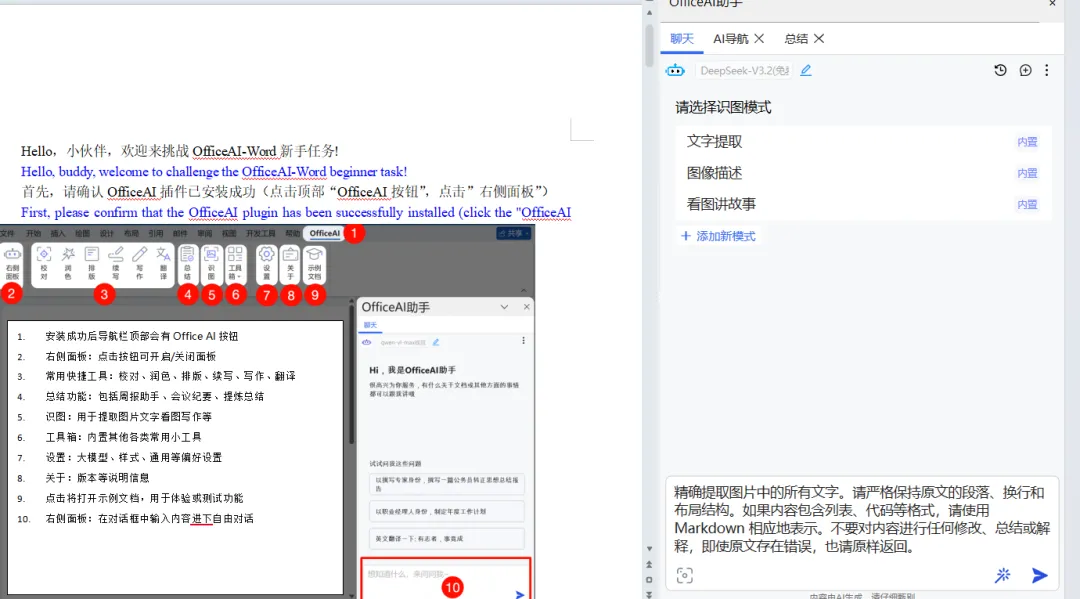Click the select browse object square button

[x=649, y=580]
